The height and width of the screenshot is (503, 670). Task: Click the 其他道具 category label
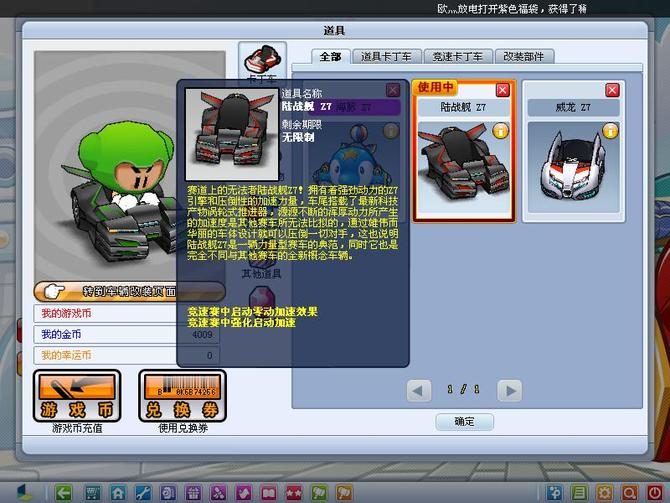(x=262, y=274)
